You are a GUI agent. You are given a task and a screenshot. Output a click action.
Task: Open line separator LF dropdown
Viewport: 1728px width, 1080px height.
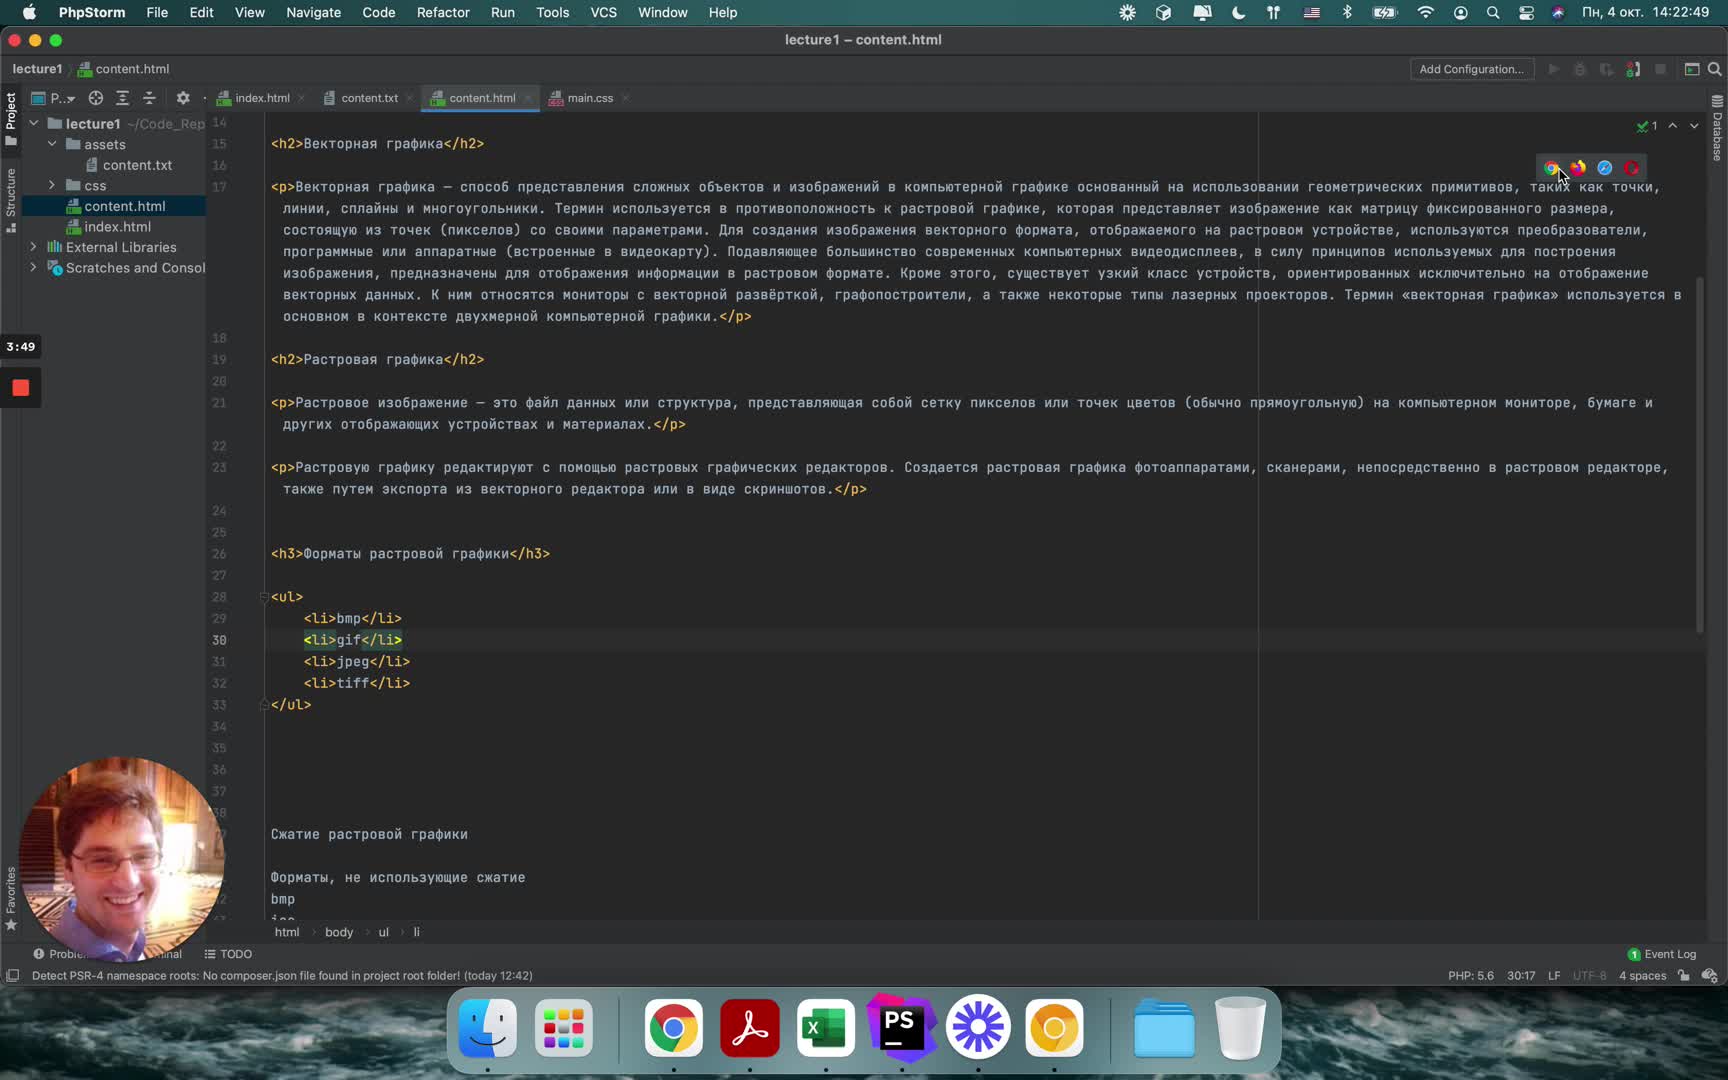[x=1554, y=976]
